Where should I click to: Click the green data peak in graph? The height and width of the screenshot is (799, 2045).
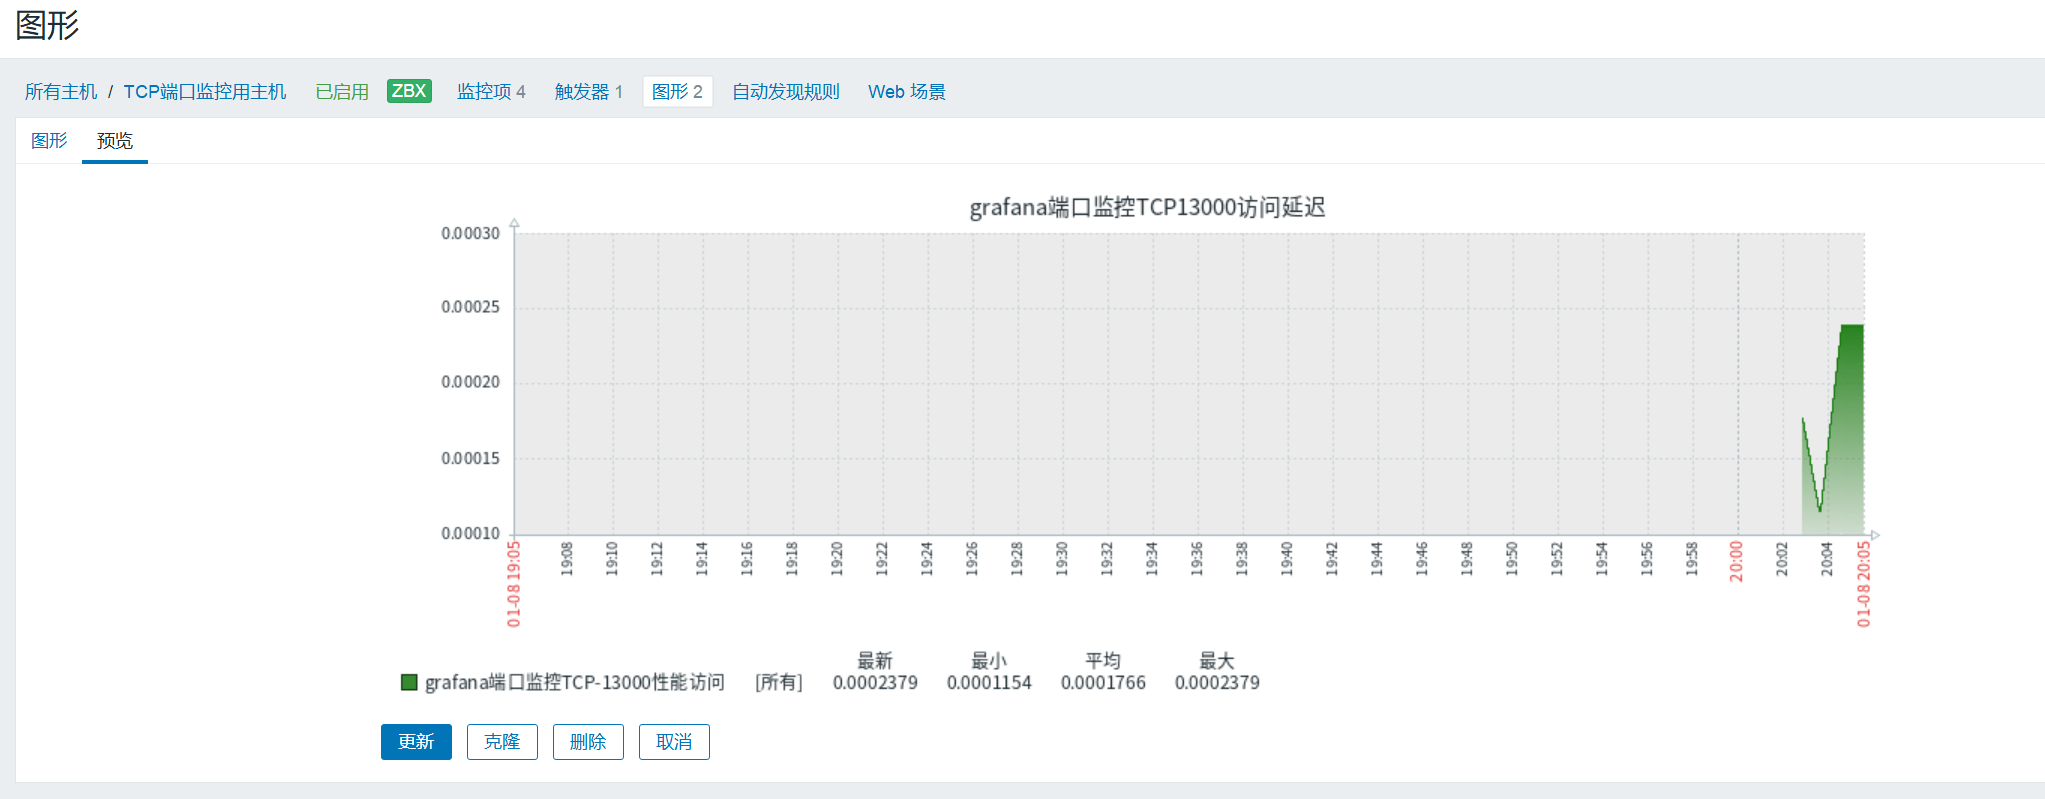click(x=1851, y=330)
